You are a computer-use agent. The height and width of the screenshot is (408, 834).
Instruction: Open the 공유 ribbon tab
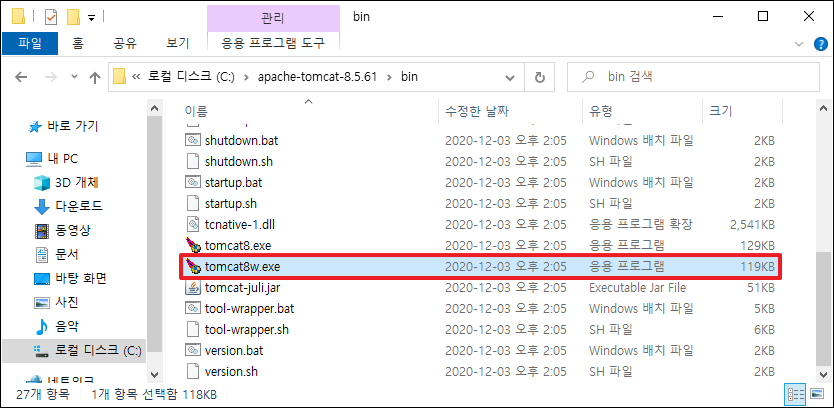[x=125, y=43]
